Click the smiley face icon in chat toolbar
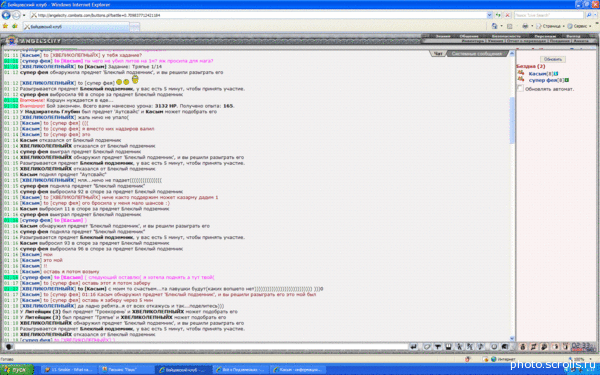The width and height of the screenshot is (600, 375). (494, 347)
